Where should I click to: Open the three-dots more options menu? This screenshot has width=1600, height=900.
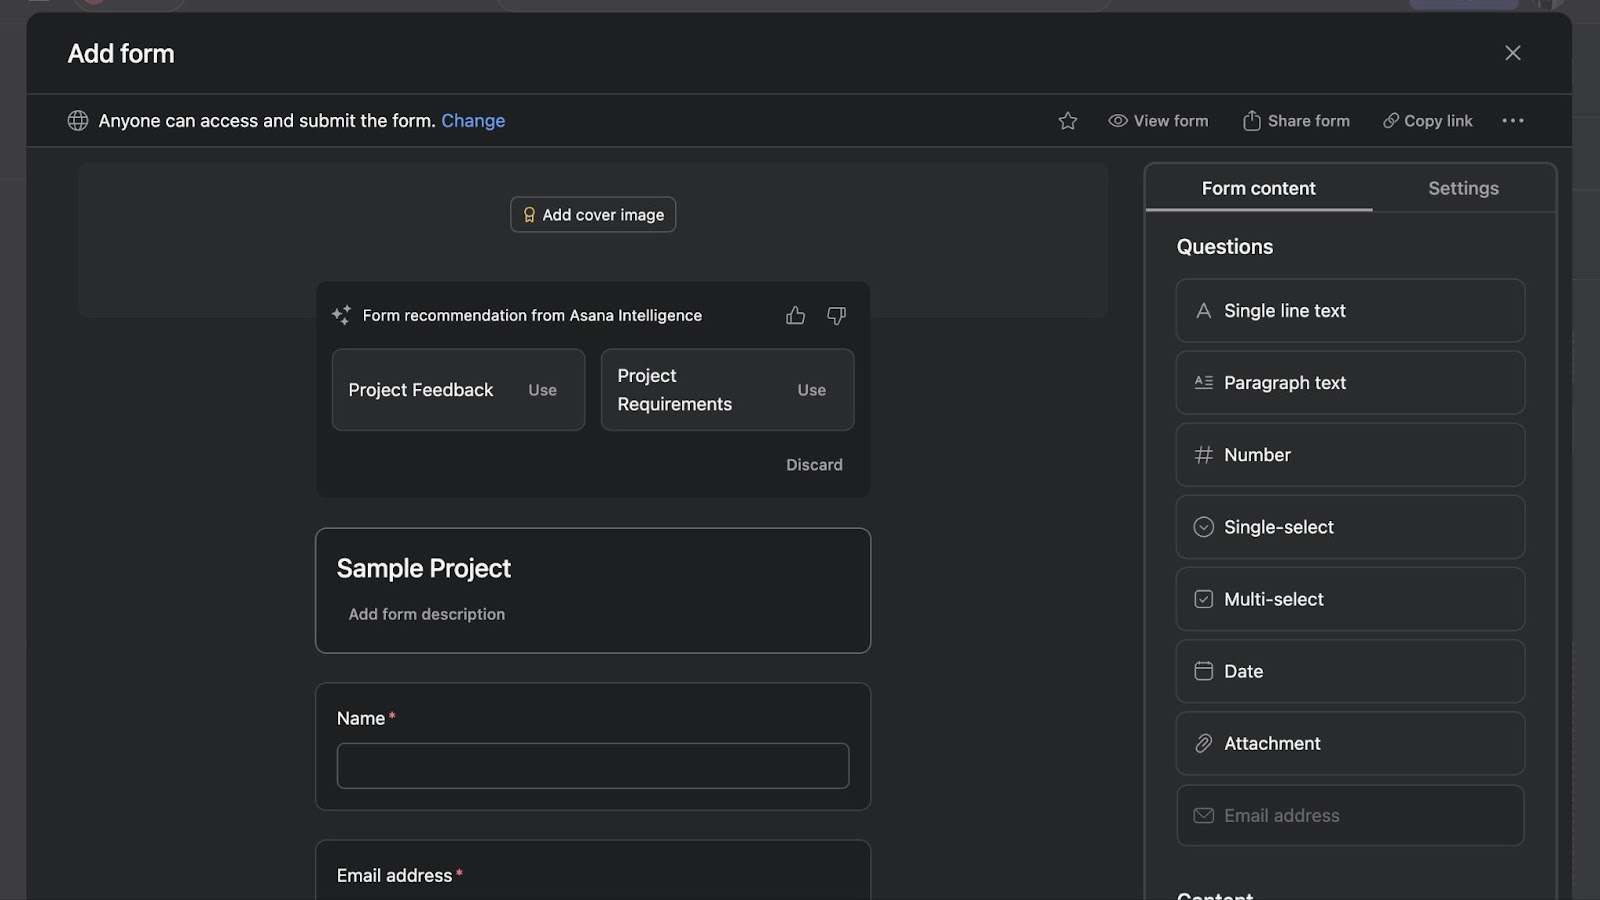pos(1512,121)
